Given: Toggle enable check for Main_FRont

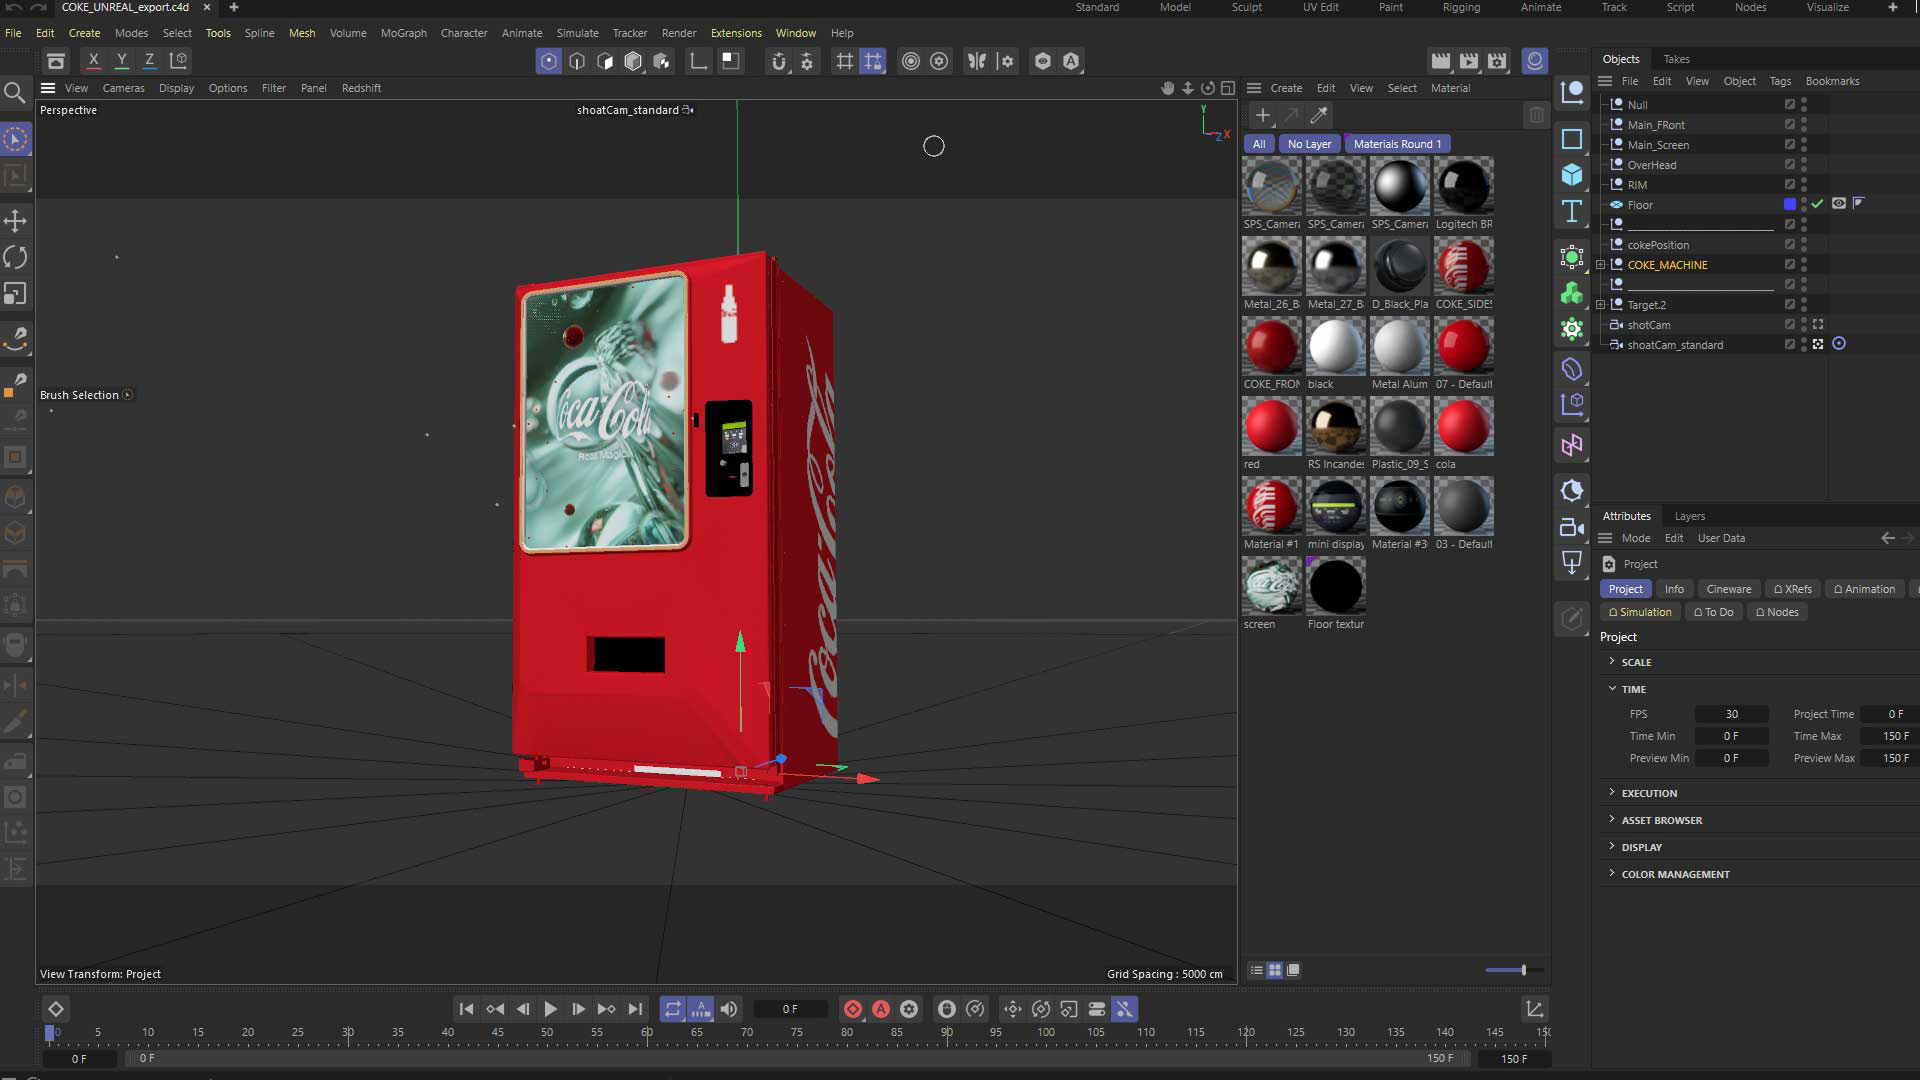Looking at the screenshot, I should [1790, 124].
